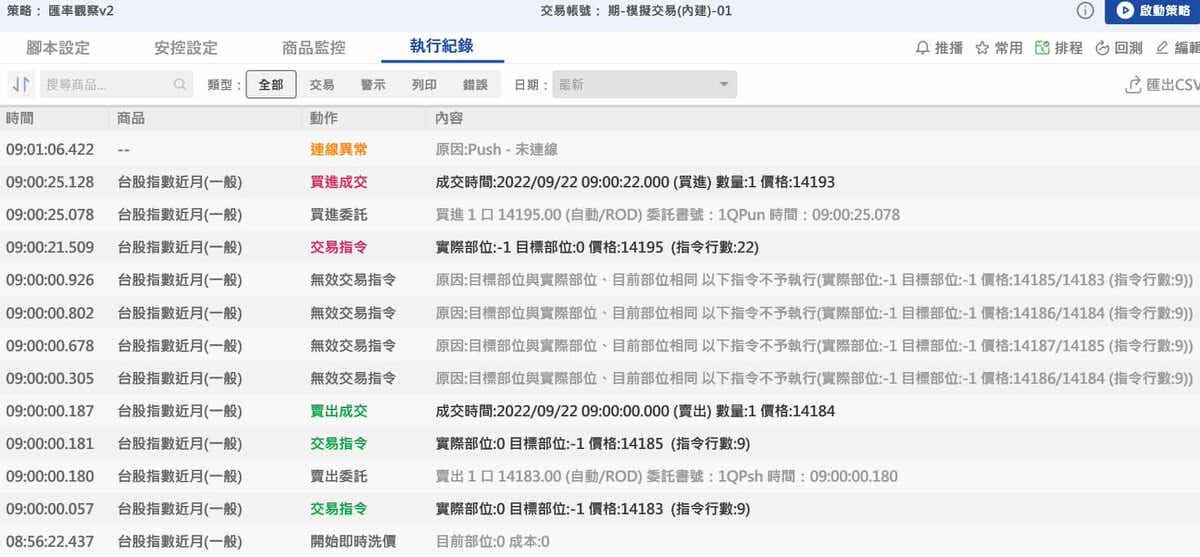The height and width of the screenshot is (557, 1200).
Task: Click 啟動策略 button
Action: pos(1152,11)
